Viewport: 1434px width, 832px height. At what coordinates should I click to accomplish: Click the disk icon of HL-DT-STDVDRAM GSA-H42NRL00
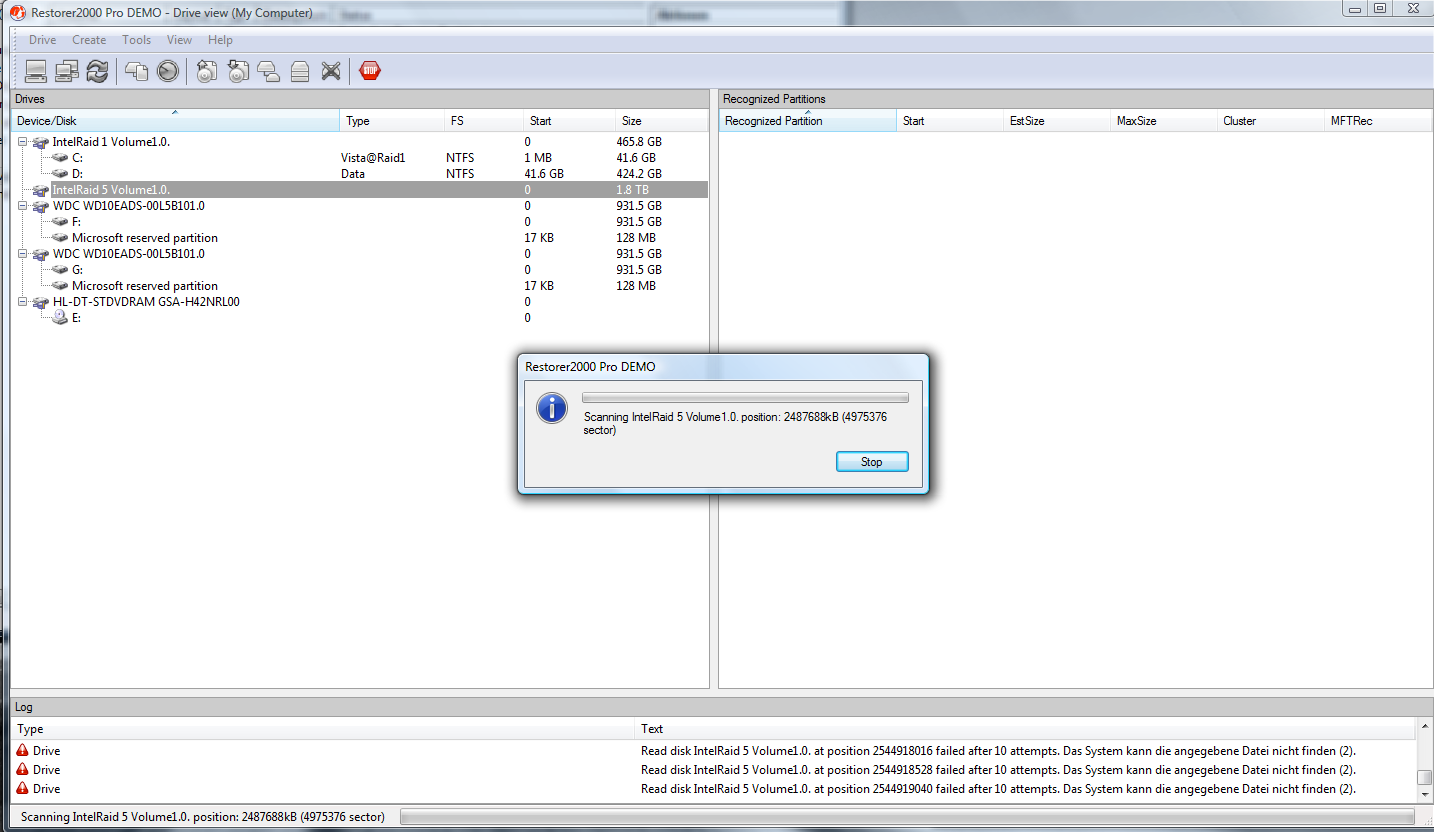point(41,302)
